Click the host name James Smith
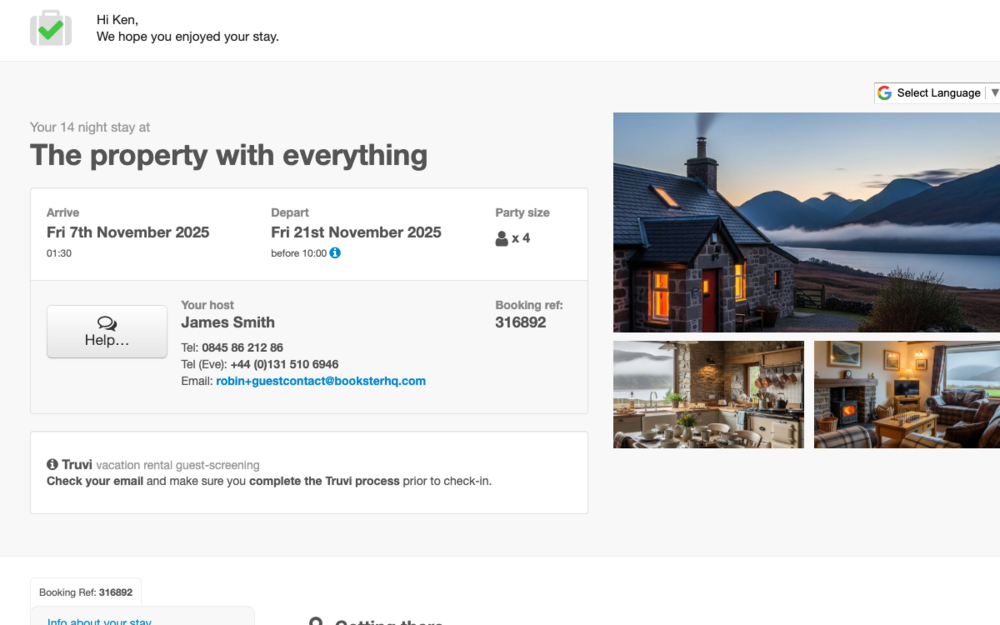The image size is (1000, 625). [x=228, y=322]
